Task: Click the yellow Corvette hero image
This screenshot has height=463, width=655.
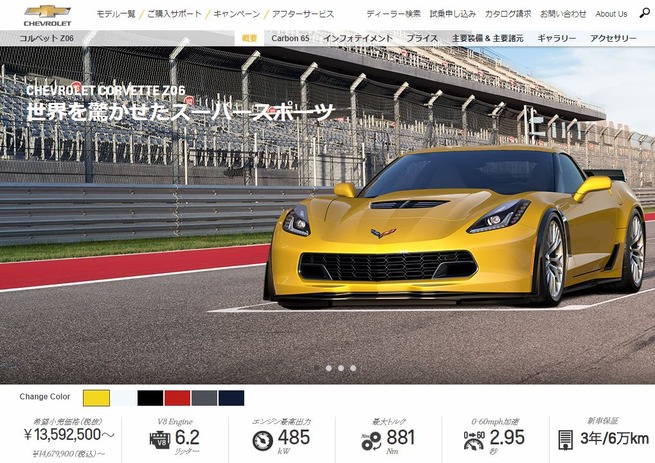Action: tap(454, 228)
